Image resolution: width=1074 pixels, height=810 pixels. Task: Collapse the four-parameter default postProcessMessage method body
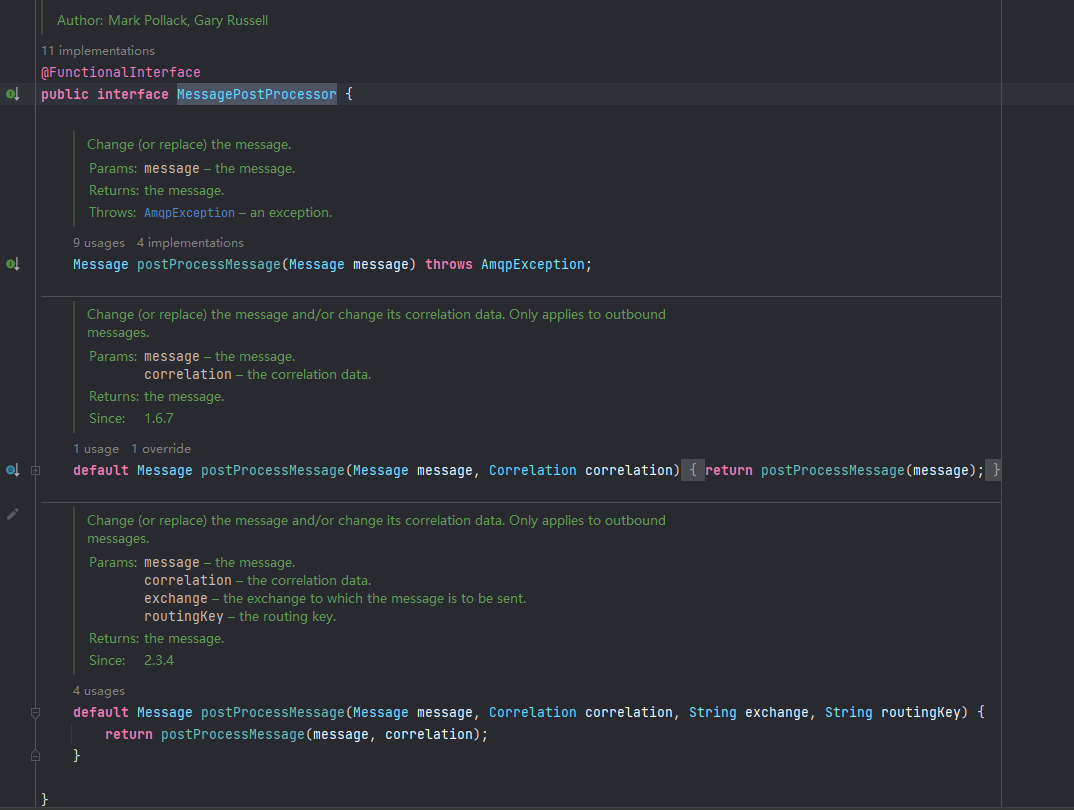(36, 713)
